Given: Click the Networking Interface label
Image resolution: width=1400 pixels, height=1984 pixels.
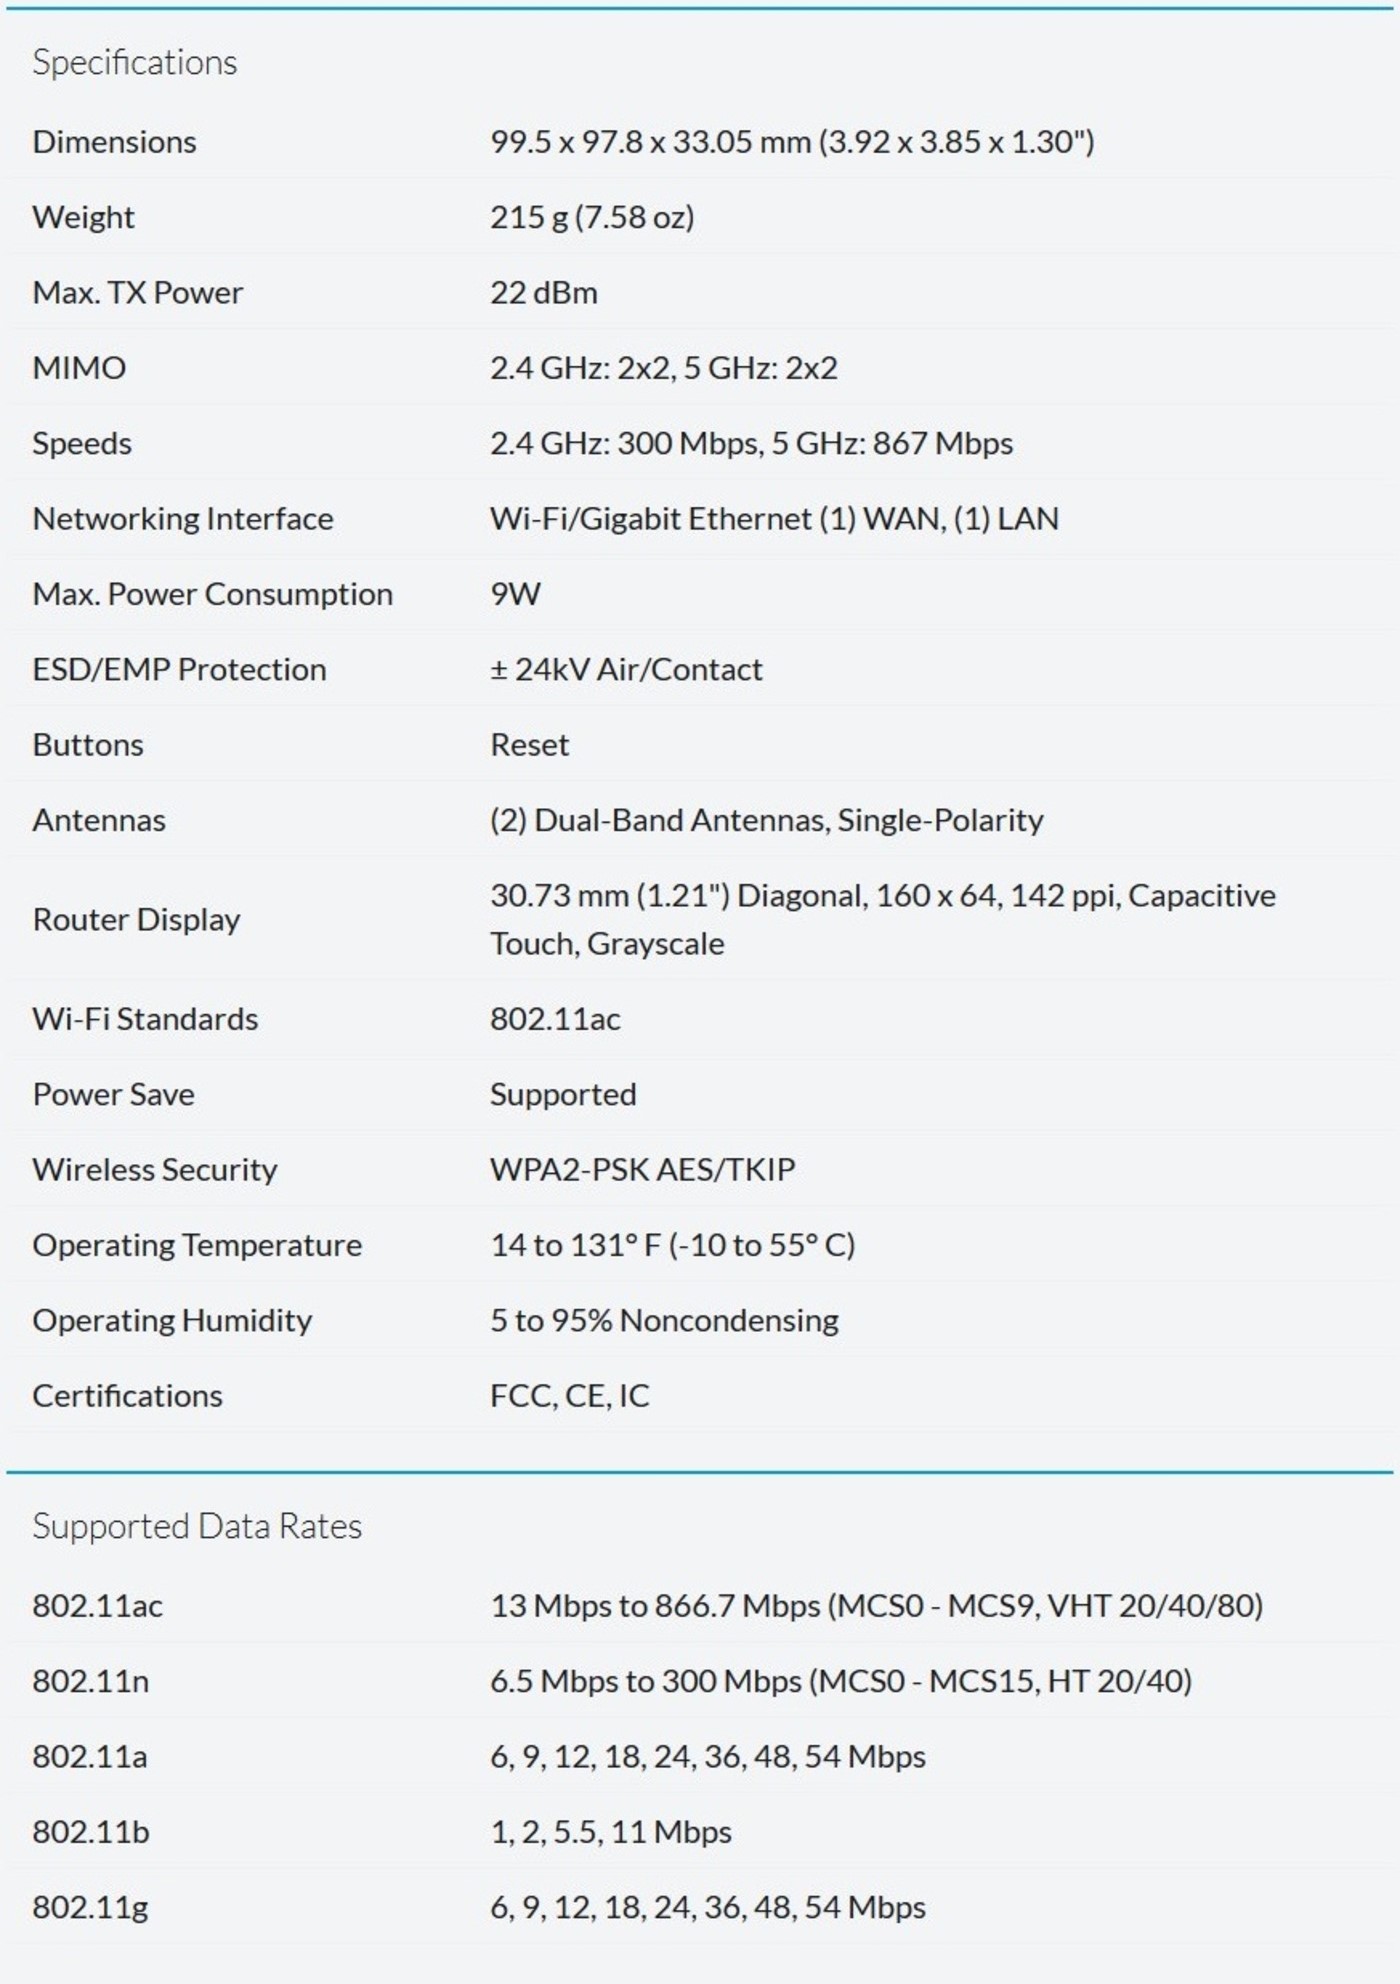Looking at the screenshot, I should (183, 519).
